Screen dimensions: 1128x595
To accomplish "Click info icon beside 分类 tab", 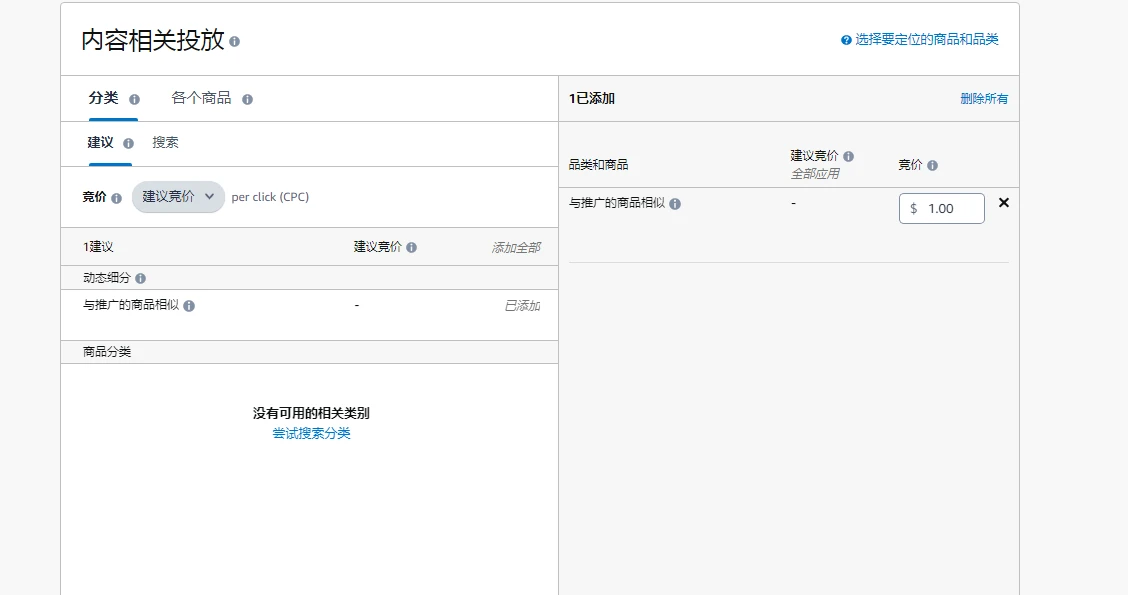I will 135,99.
